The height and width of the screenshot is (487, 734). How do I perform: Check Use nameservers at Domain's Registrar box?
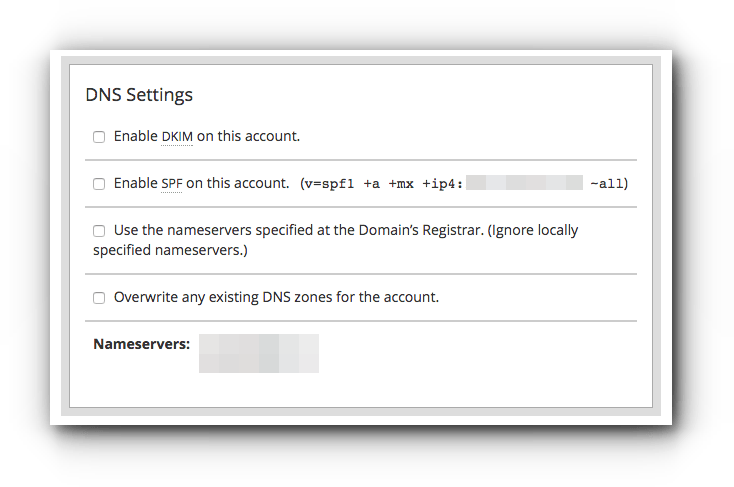coord(99,231)
